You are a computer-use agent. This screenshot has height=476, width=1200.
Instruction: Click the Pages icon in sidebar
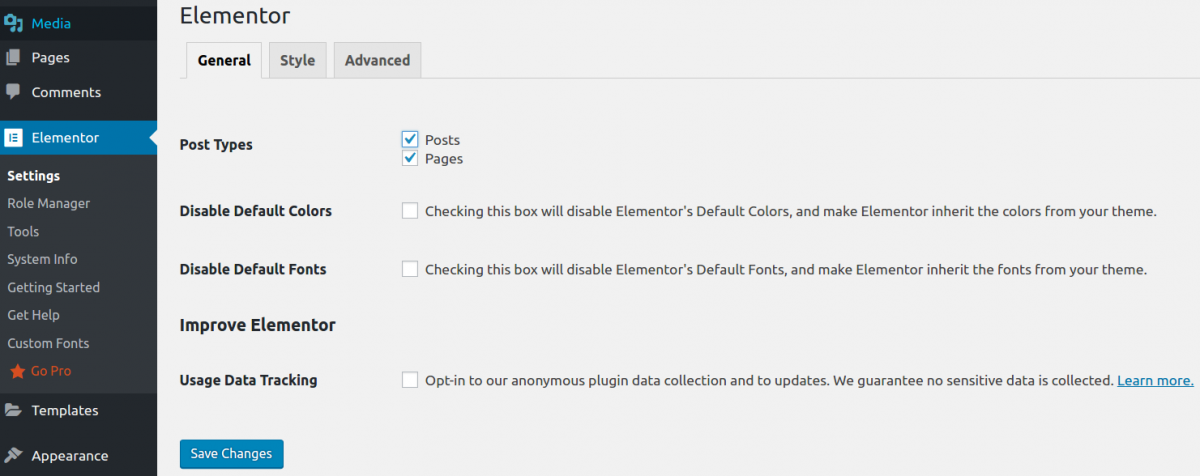click(x=13, y=58)
